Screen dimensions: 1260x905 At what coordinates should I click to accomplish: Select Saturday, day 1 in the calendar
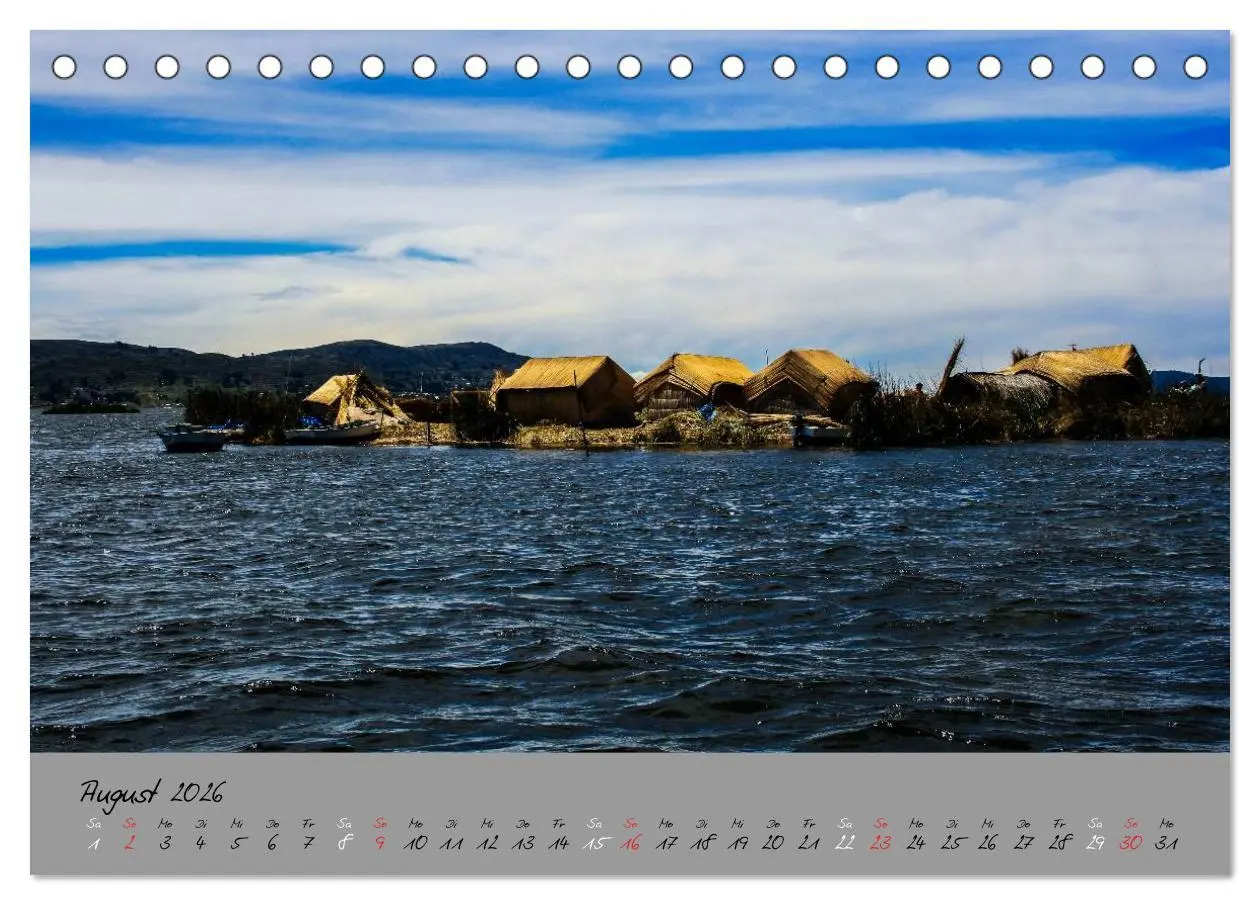[94, 843]
